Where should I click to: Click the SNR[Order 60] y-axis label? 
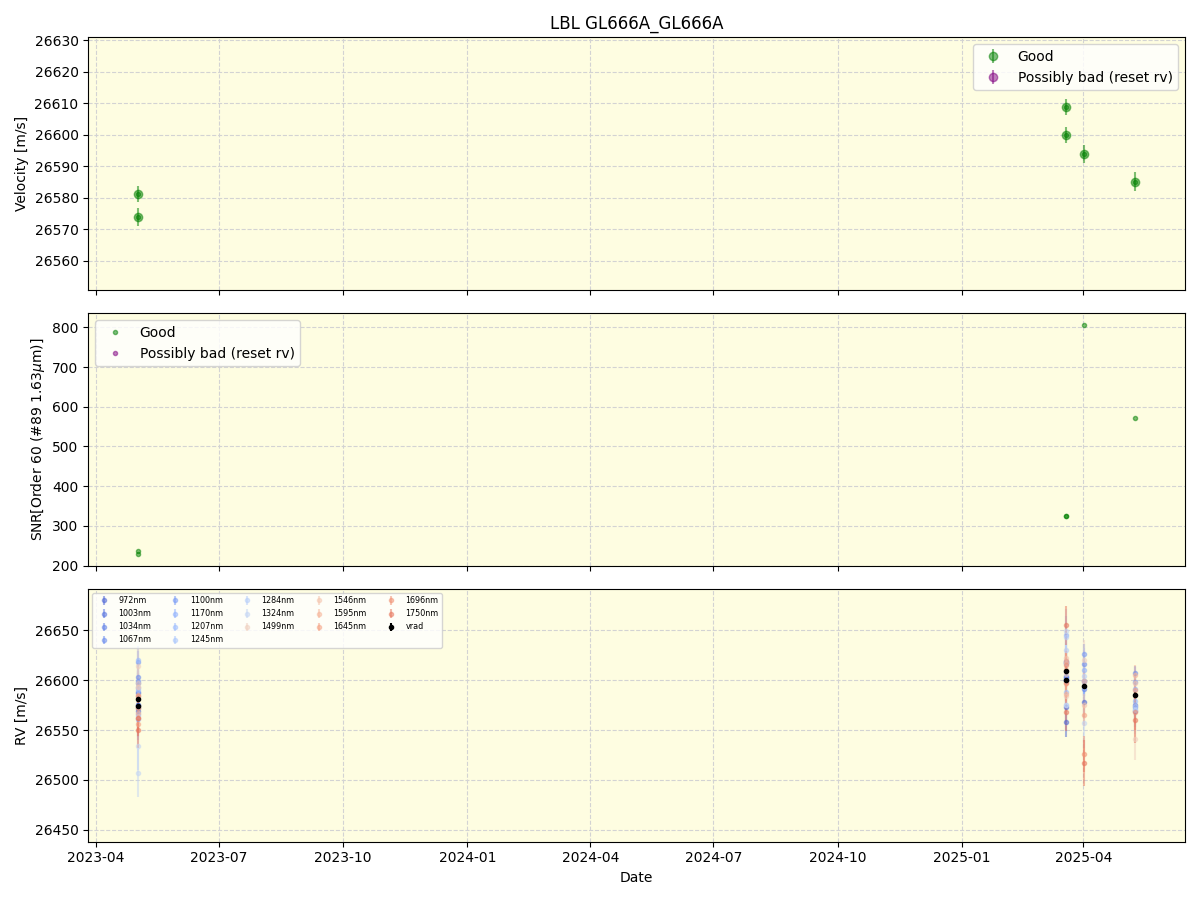click(37, 439)
